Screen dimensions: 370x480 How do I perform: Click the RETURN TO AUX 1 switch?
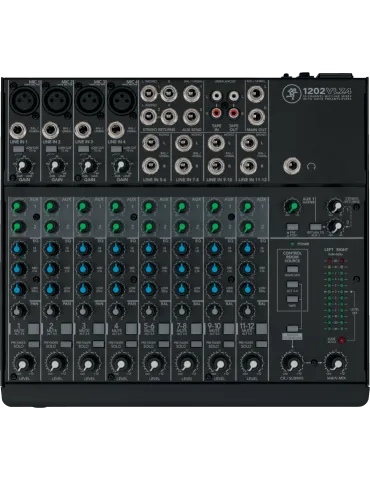[315, 227]
